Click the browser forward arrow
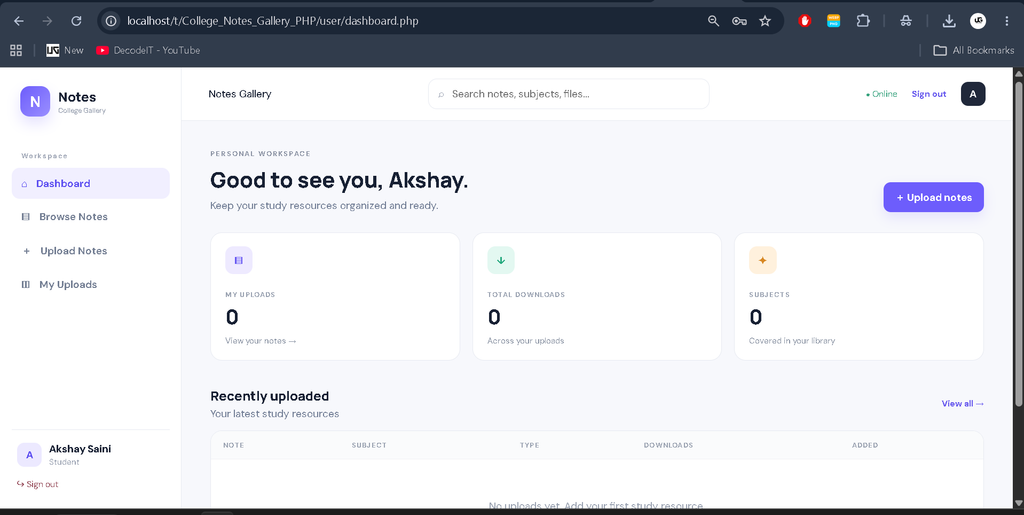The width and height of the screenshot is (1024, 515). pyautogui.click(x=47, y=21)
